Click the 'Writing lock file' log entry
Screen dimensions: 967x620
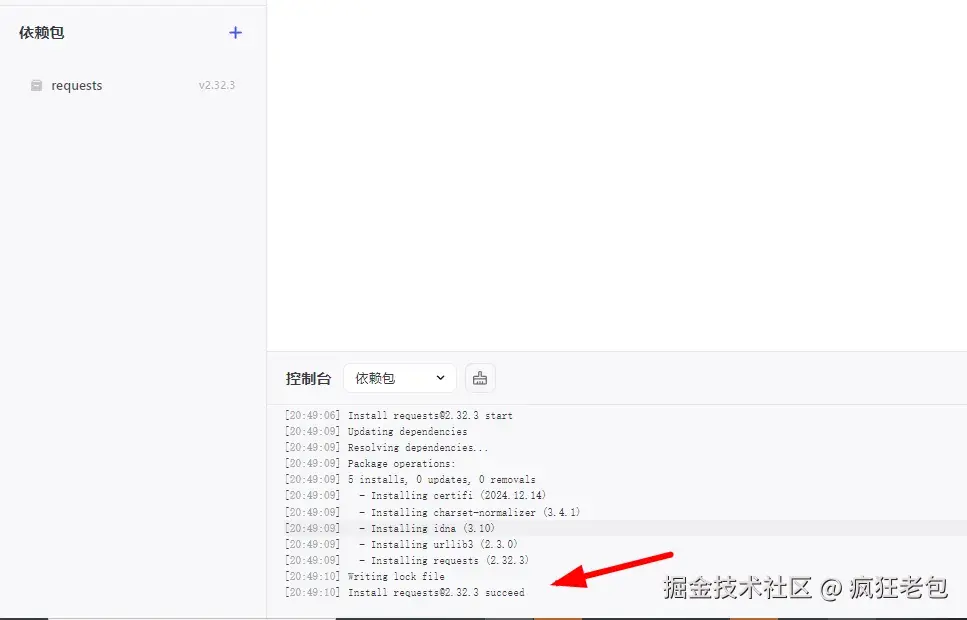[385, 576]
